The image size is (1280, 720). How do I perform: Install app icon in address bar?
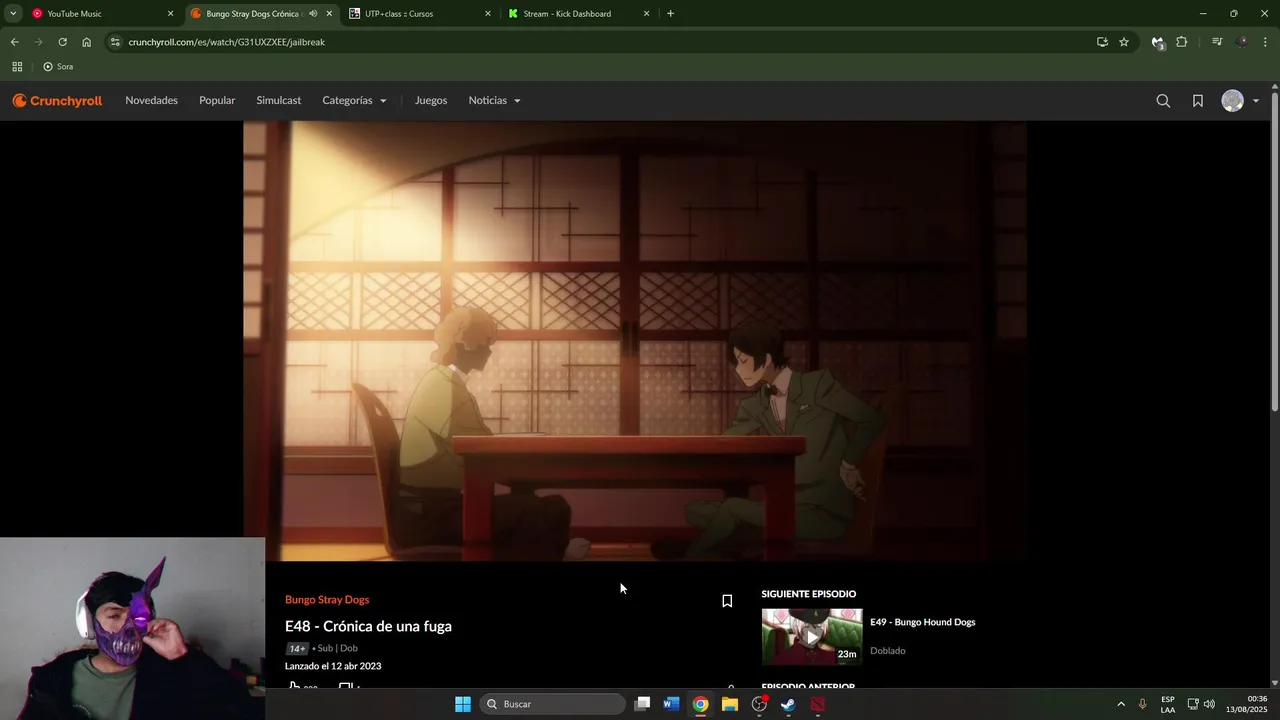tap(1102, 42)
